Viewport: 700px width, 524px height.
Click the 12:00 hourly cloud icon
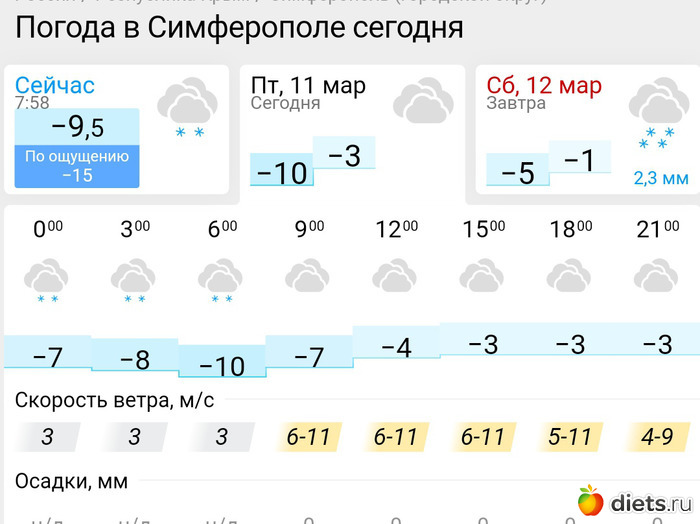pos(396,275)
